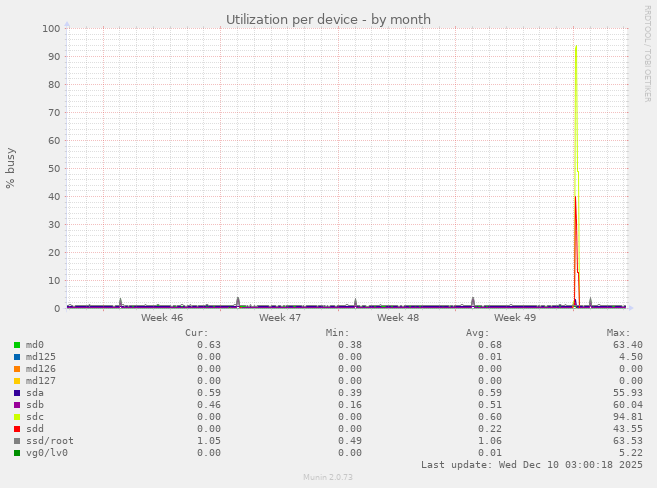
Task: Click the md126 orange legend swatch
Action: 17,369
